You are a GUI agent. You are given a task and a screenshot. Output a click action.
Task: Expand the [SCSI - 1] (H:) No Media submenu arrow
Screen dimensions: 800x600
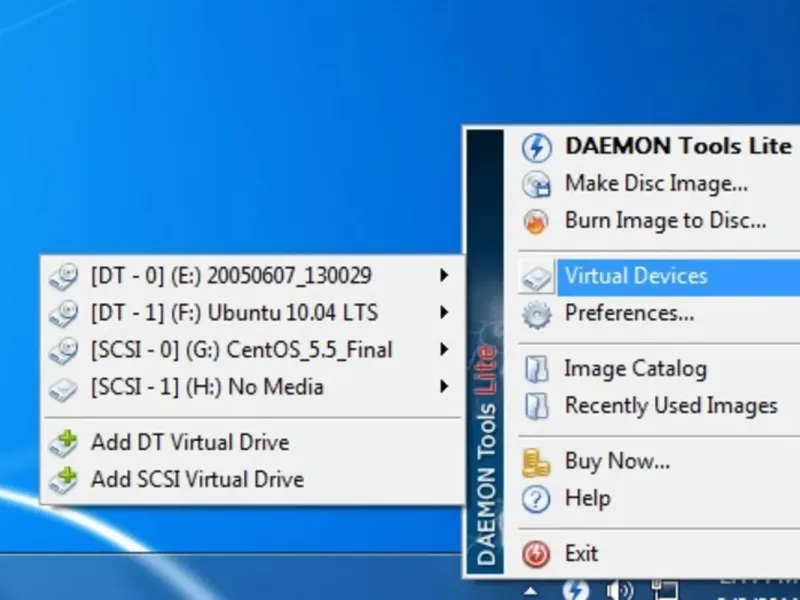coord(444,387)
